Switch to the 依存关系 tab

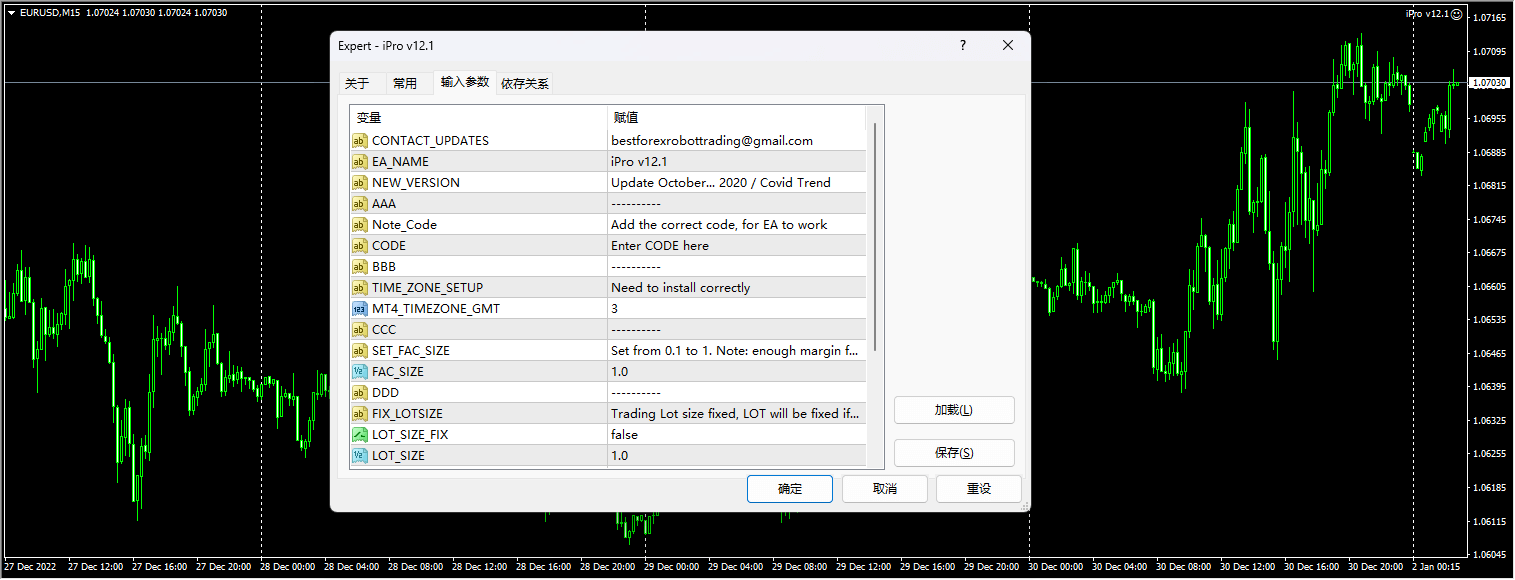(524, 83)
